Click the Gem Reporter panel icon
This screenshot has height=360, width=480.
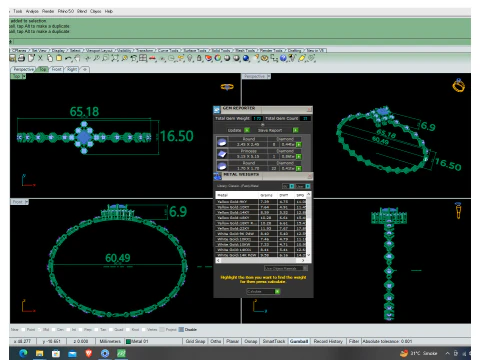point(217,110)
